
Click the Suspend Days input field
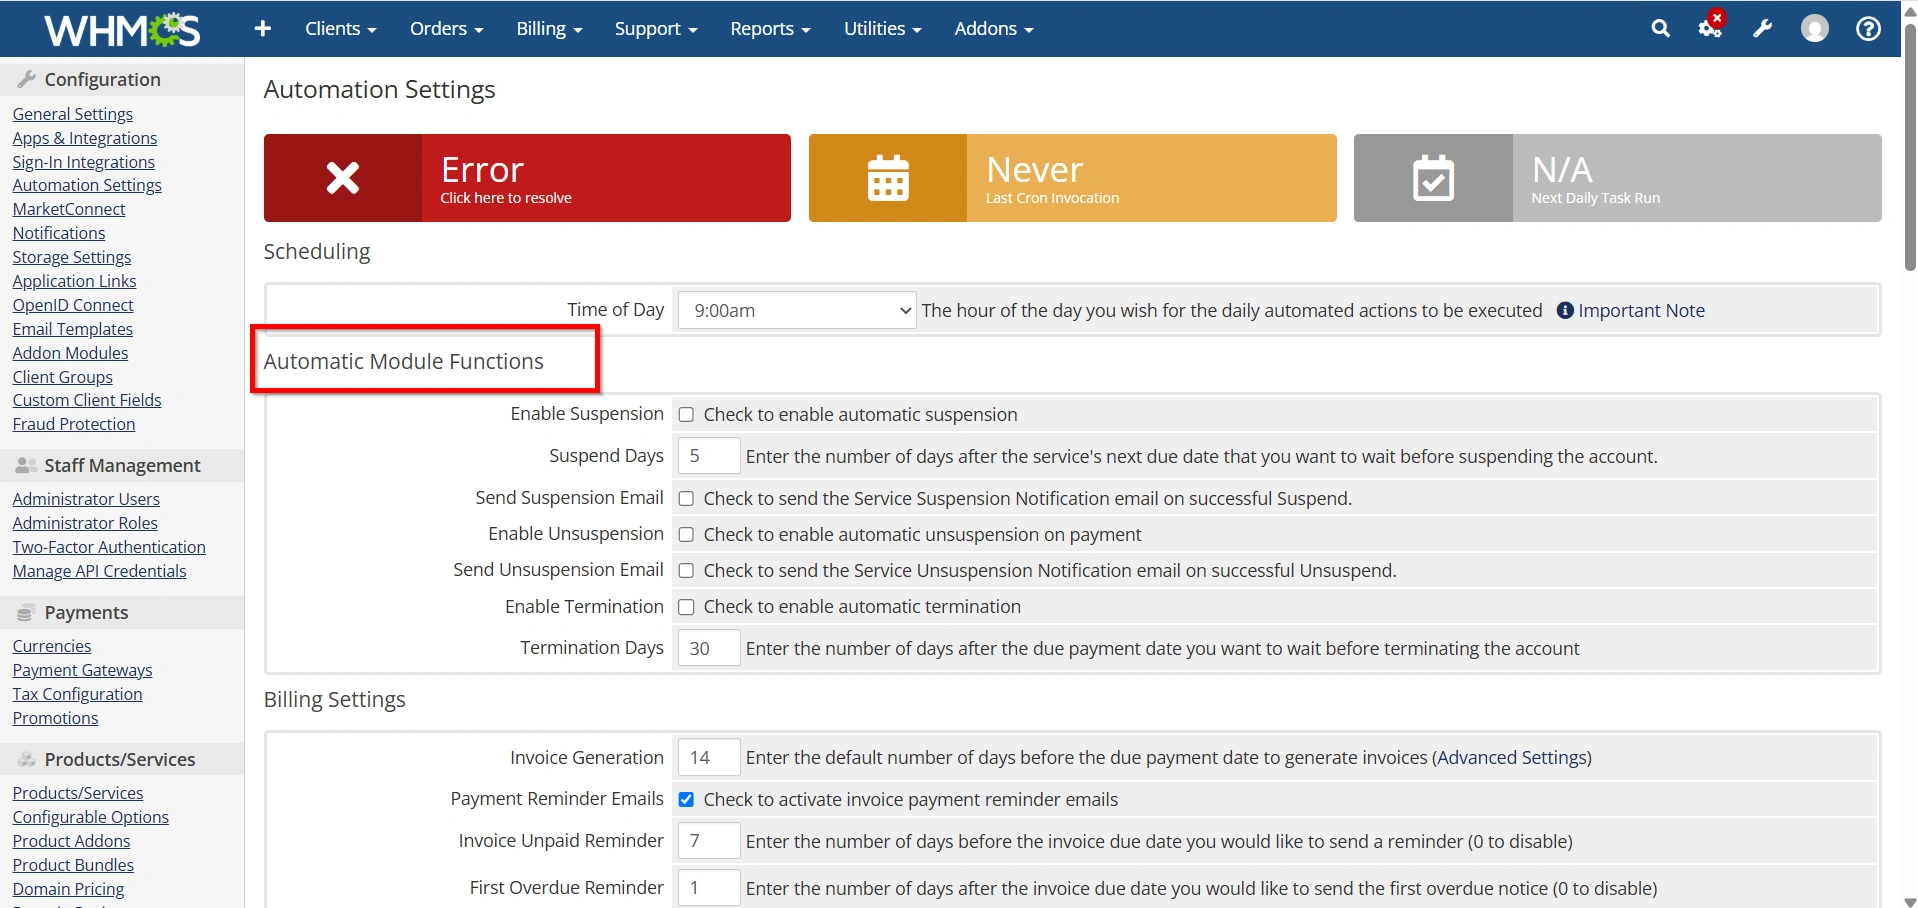tap(709, 456)
